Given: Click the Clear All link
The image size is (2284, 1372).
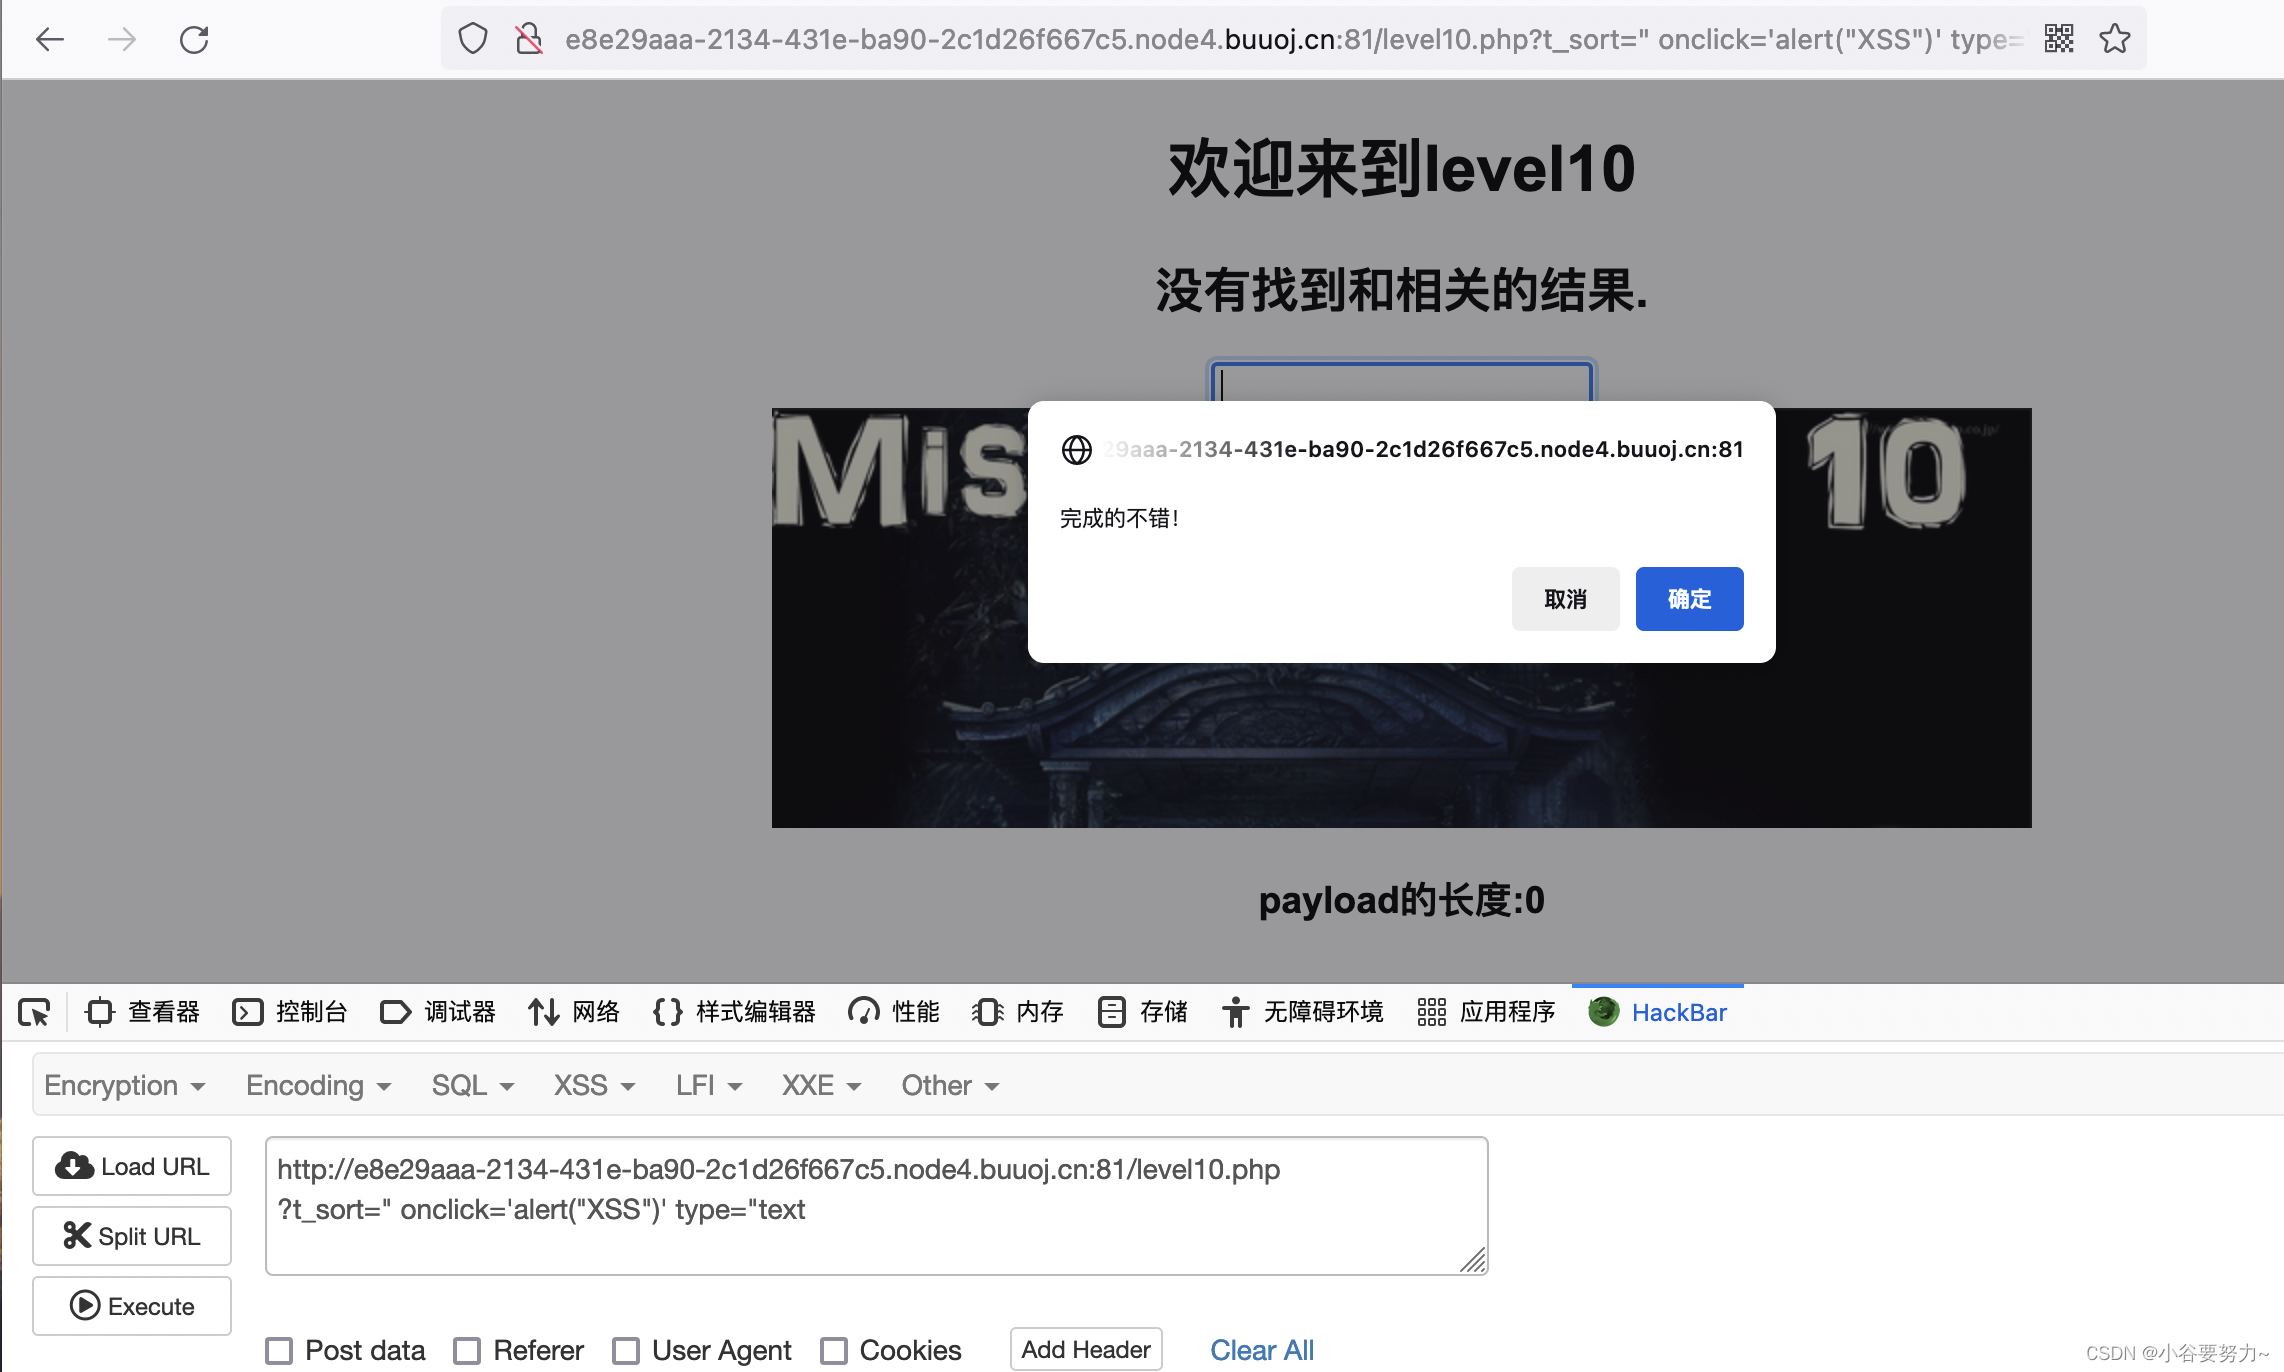Looking at the screenshot, I should point(1262,1349).
